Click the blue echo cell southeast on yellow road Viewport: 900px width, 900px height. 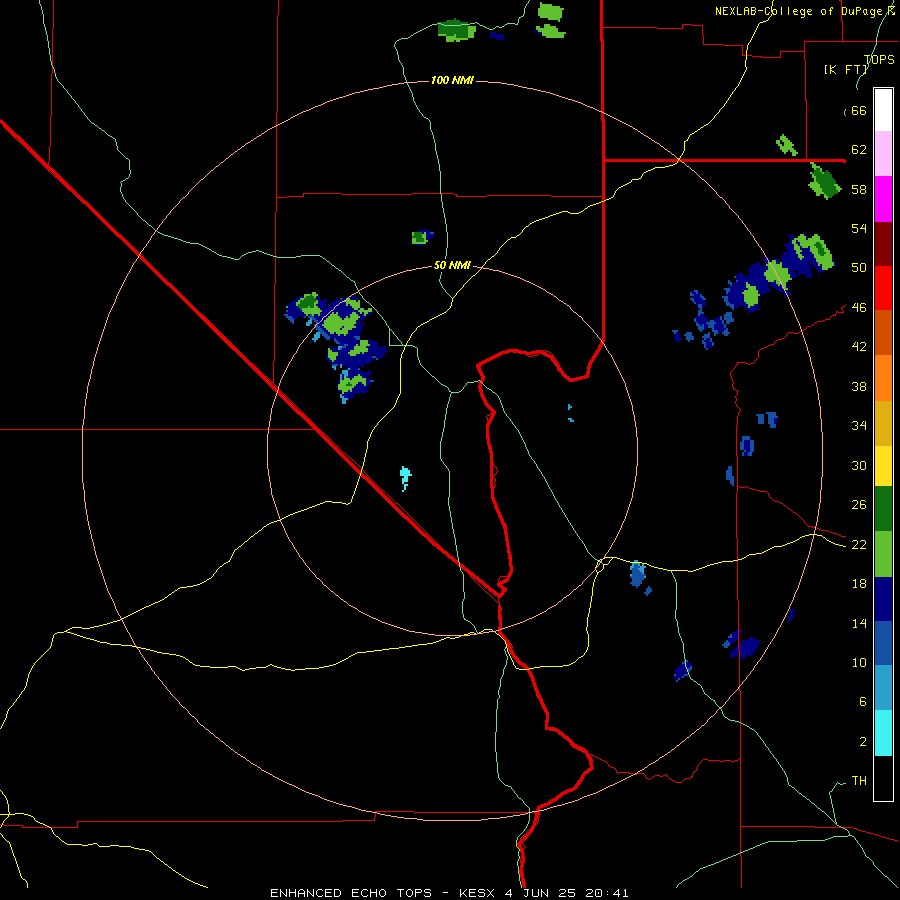639,576
